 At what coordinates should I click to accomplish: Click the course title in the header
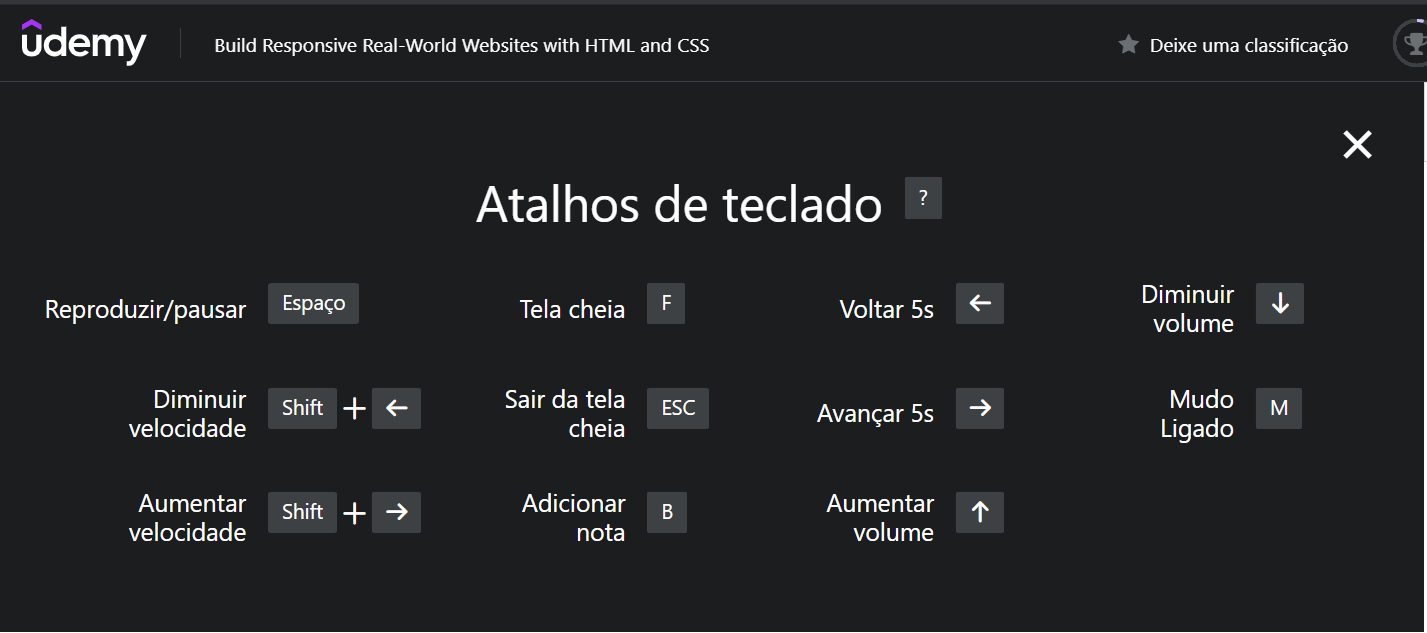[460, 45]
